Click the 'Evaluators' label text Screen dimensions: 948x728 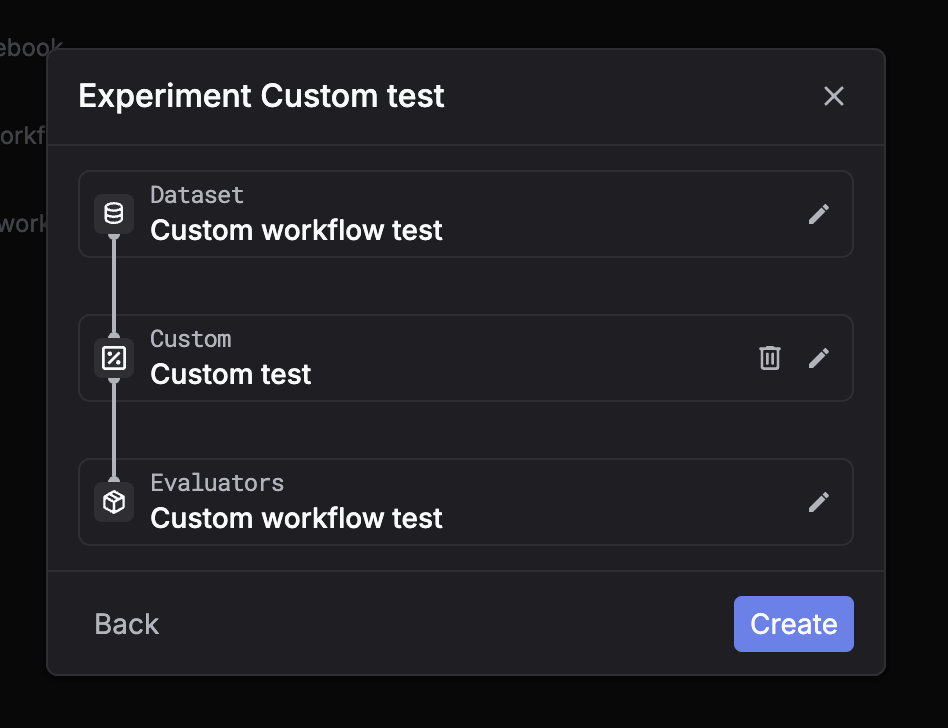pos(217,483)
